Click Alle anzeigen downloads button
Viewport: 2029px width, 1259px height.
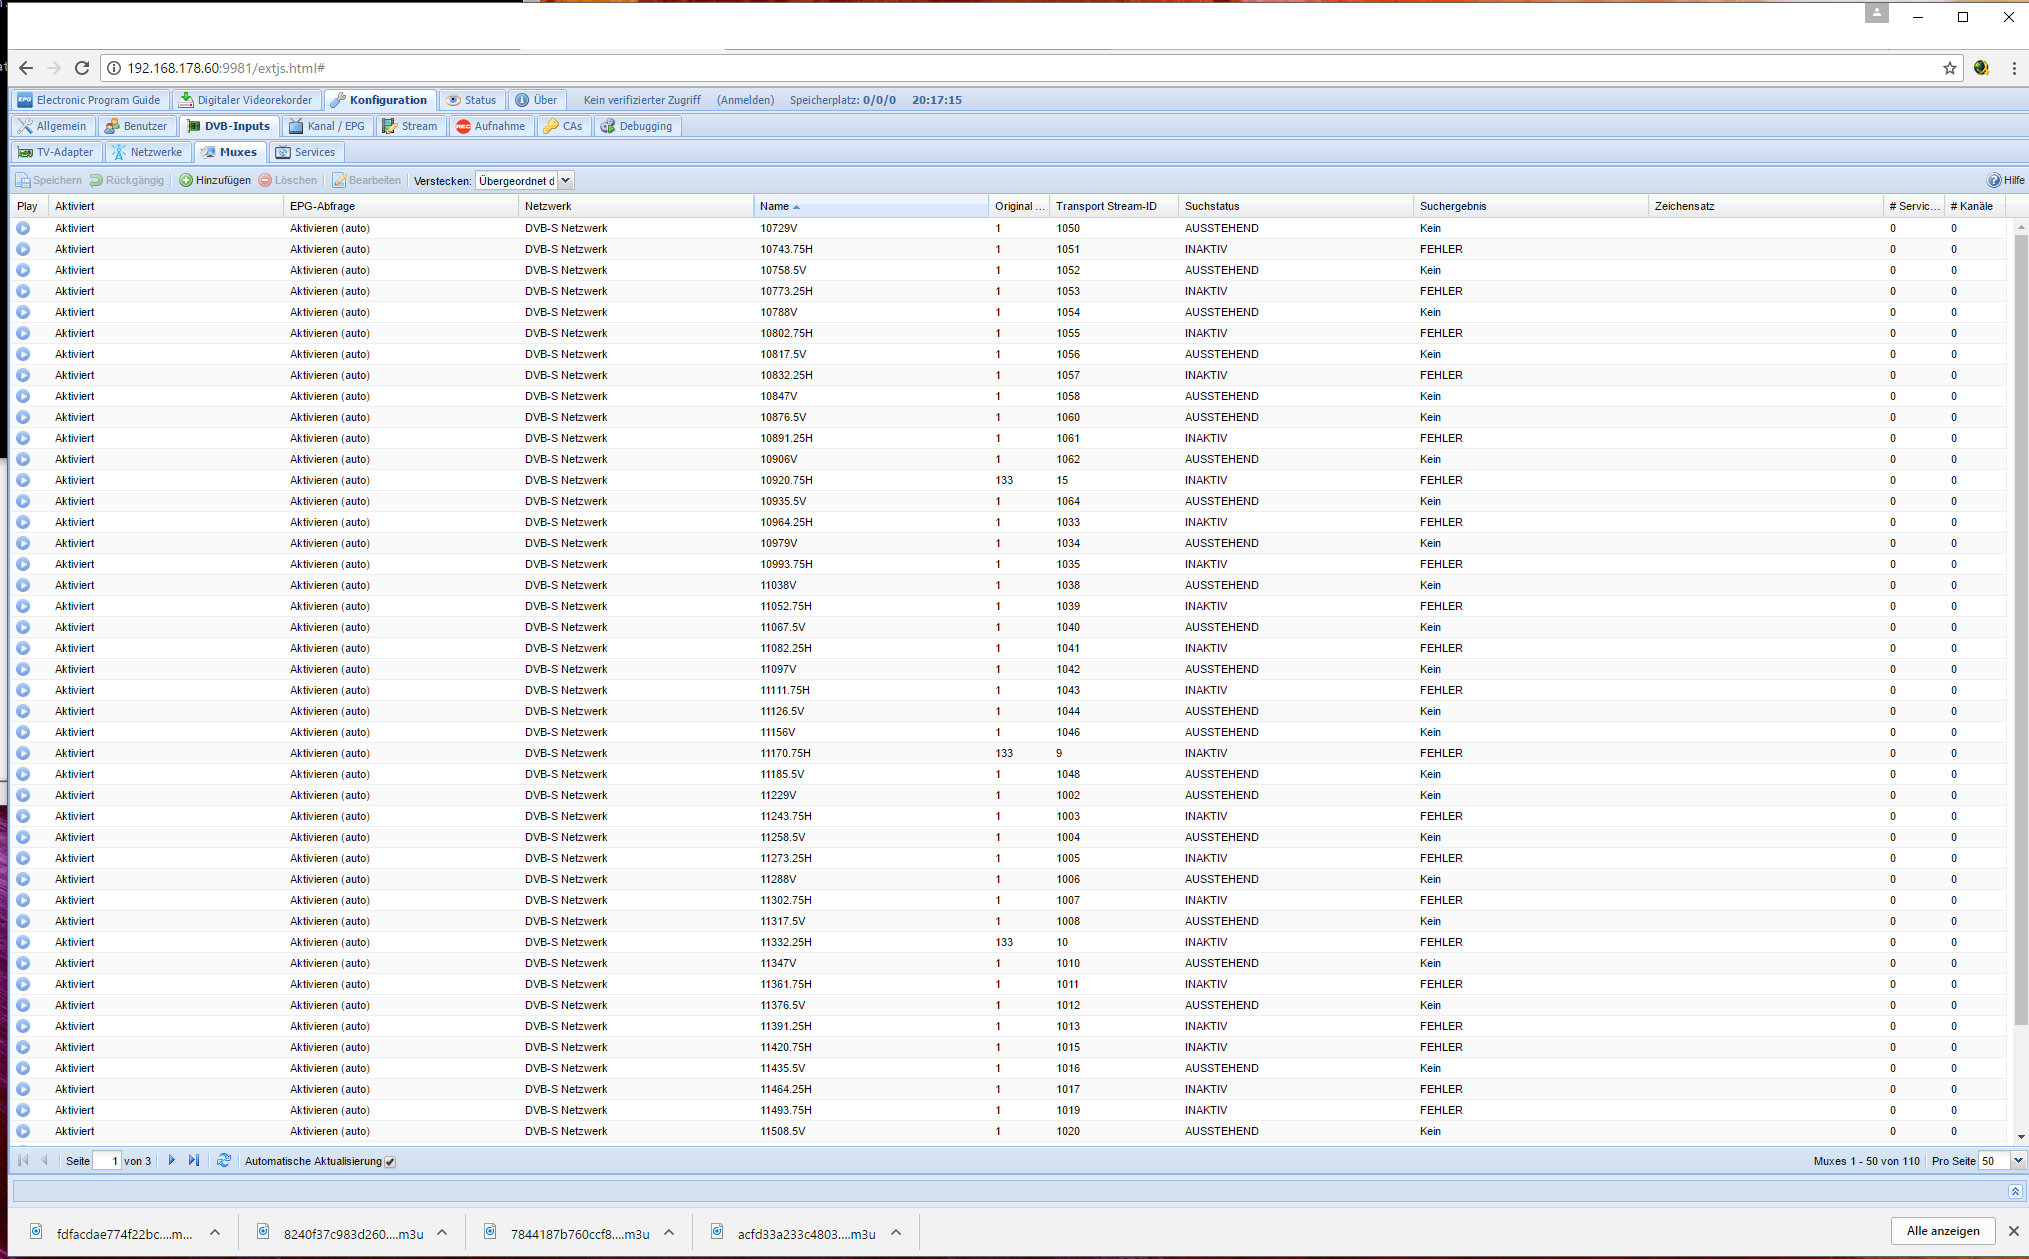[x=1942, y=1231]
